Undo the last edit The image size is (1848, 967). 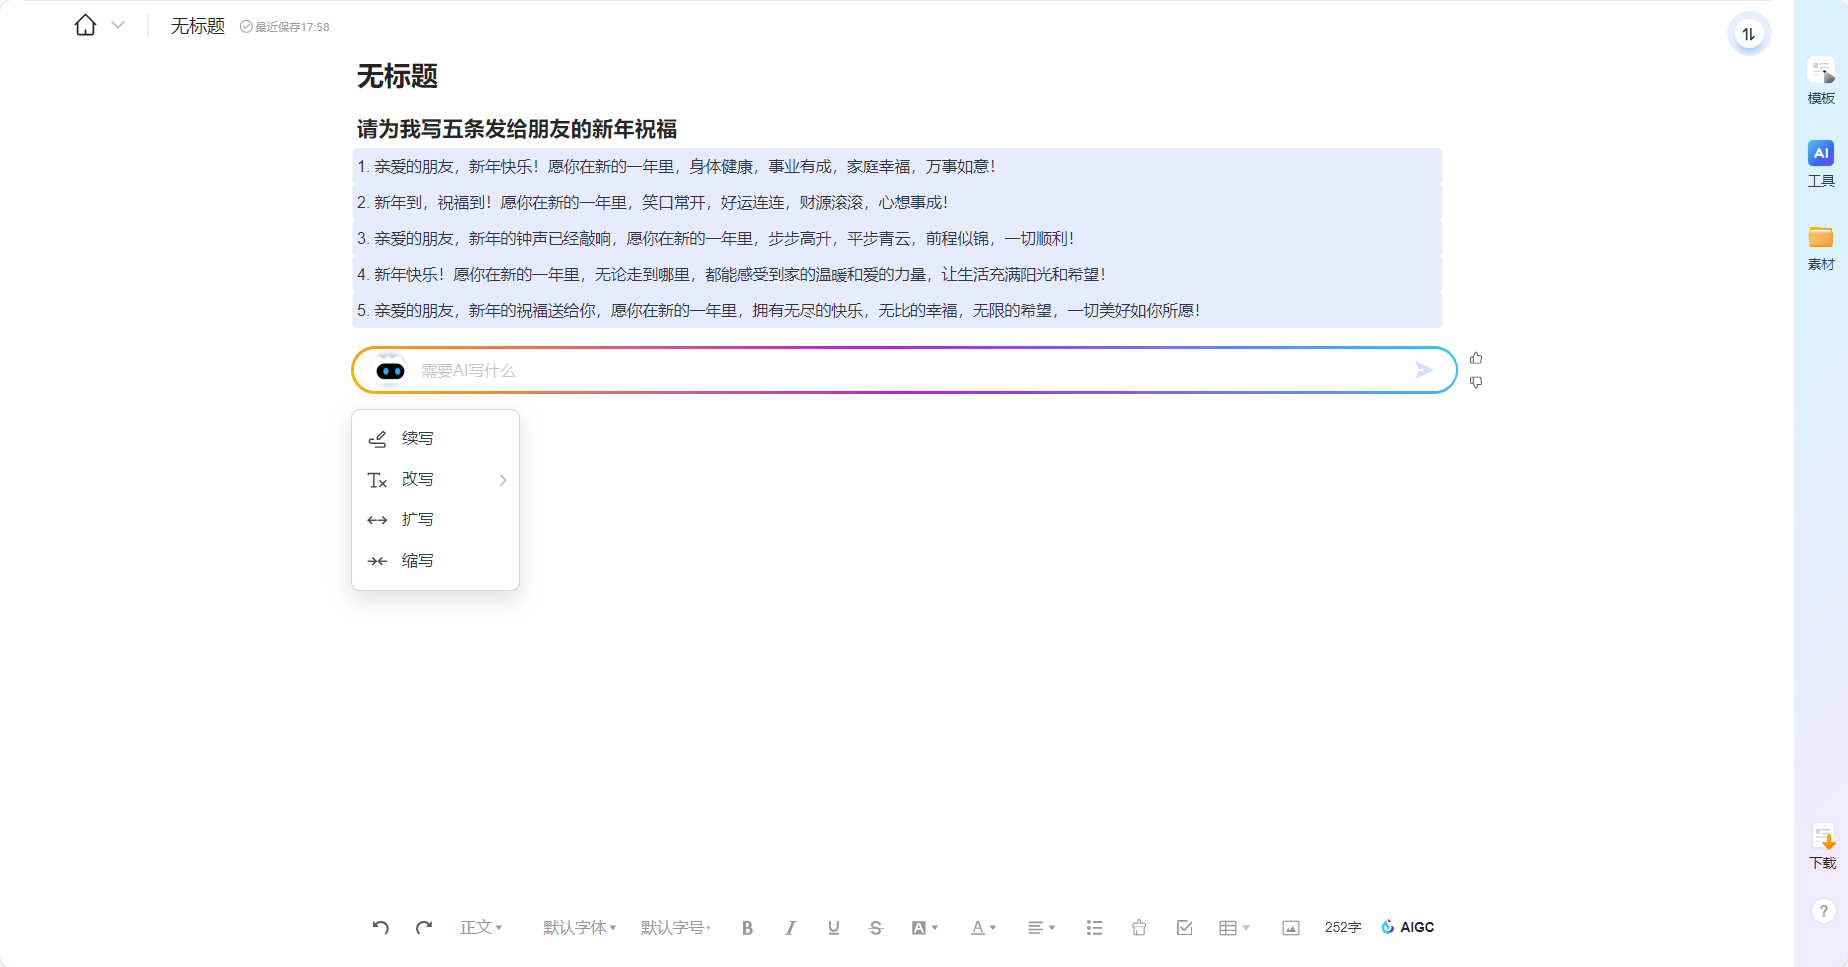[380, 928]
